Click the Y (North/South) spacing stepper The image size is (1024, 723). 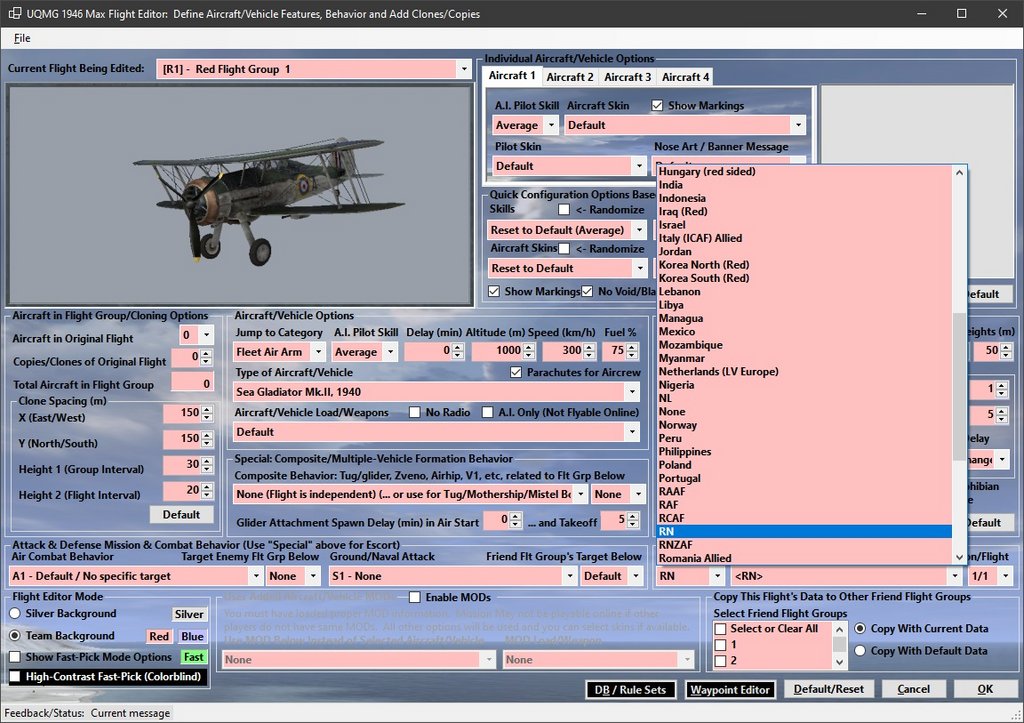pyautogui.click(x=207, y=439)
